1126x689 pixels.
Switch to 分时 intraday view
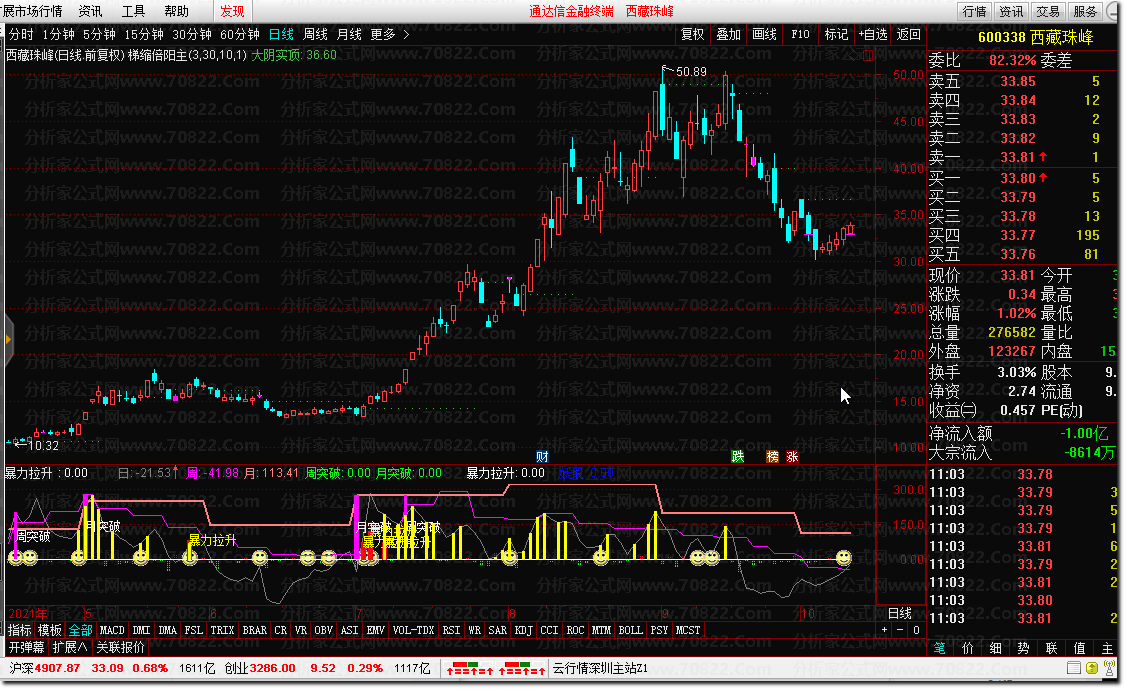[21, 34]
